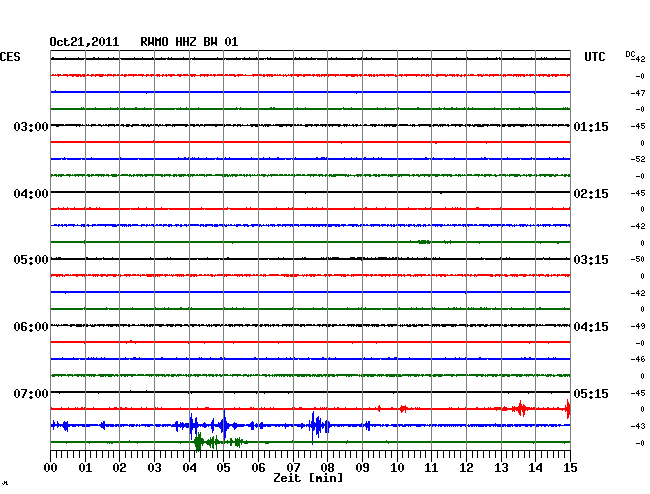Select the "03" minute axis label
650x494 pixels.
pyautogui.click(x=155, y=468)
